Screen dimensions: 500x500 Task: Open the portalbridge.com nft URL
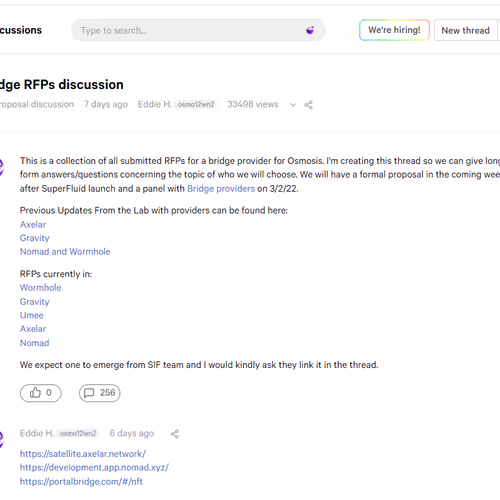pyautogui.click(x=81, y=481)
